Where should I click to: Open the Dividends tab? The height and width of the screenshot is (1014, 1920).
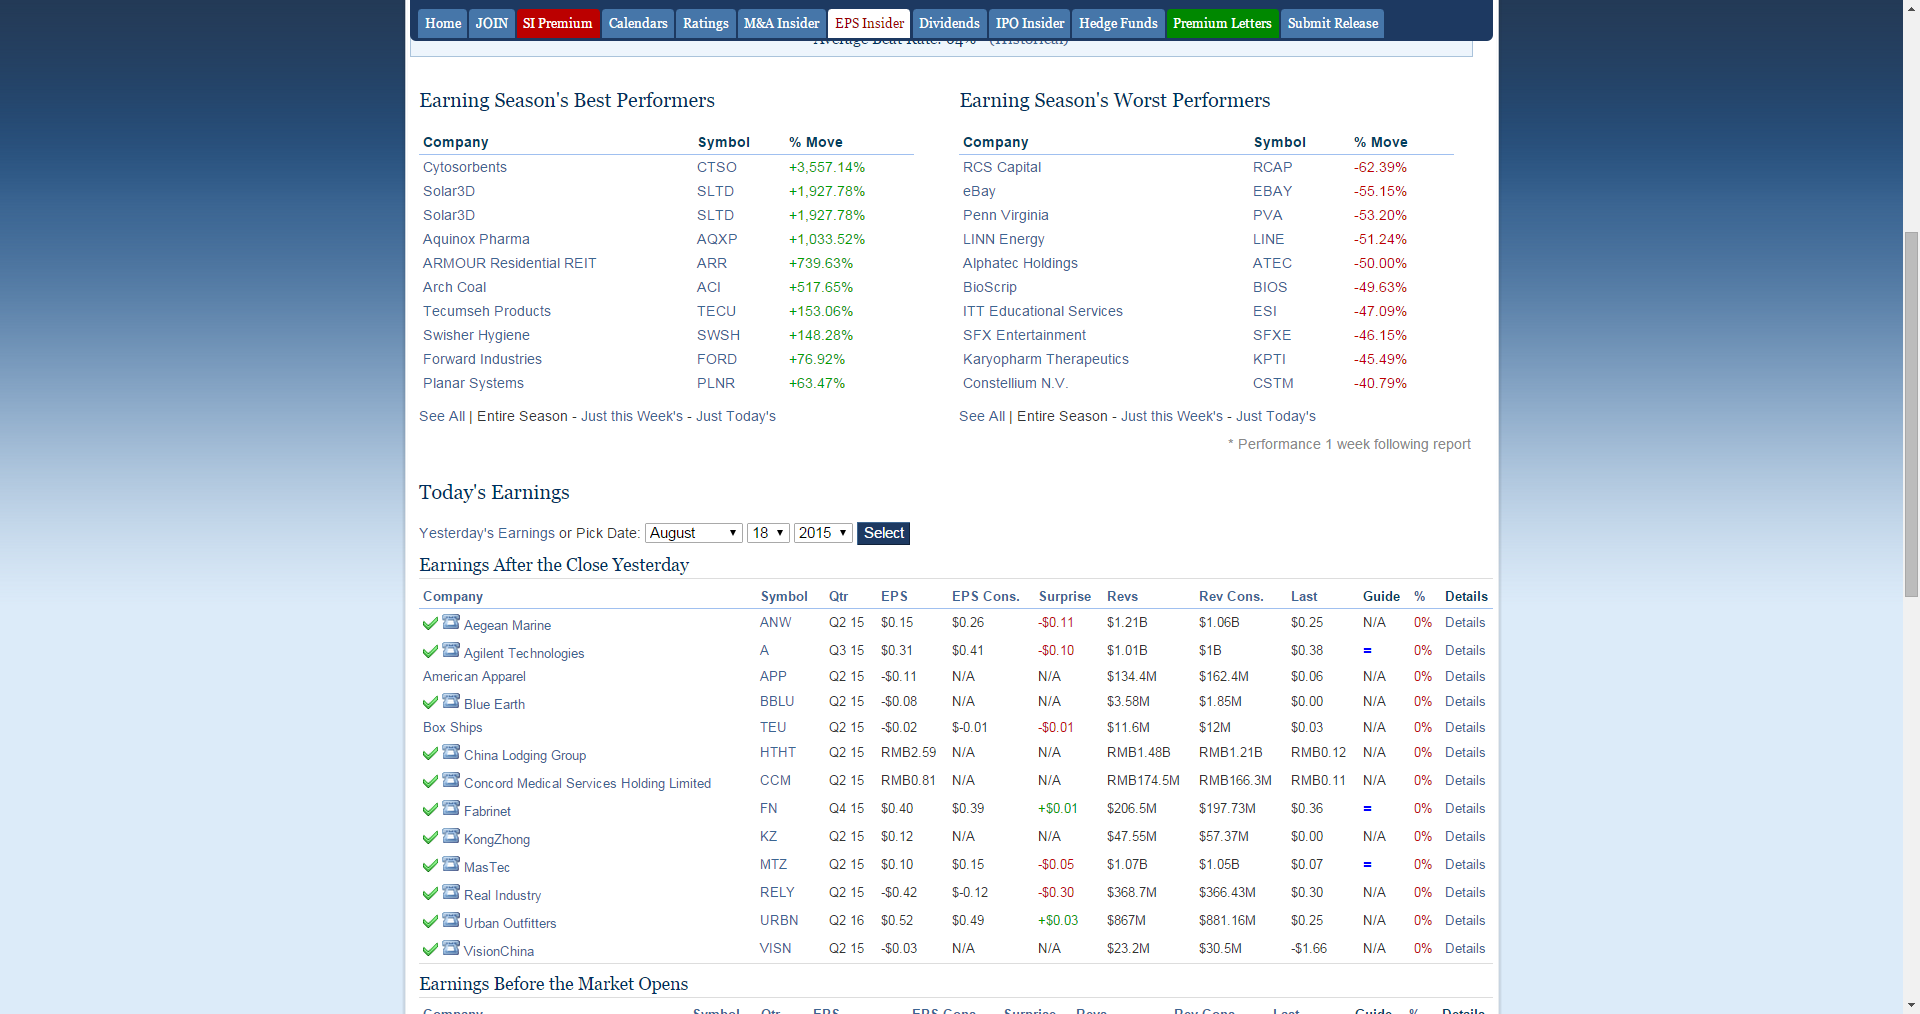pos(949,23)
